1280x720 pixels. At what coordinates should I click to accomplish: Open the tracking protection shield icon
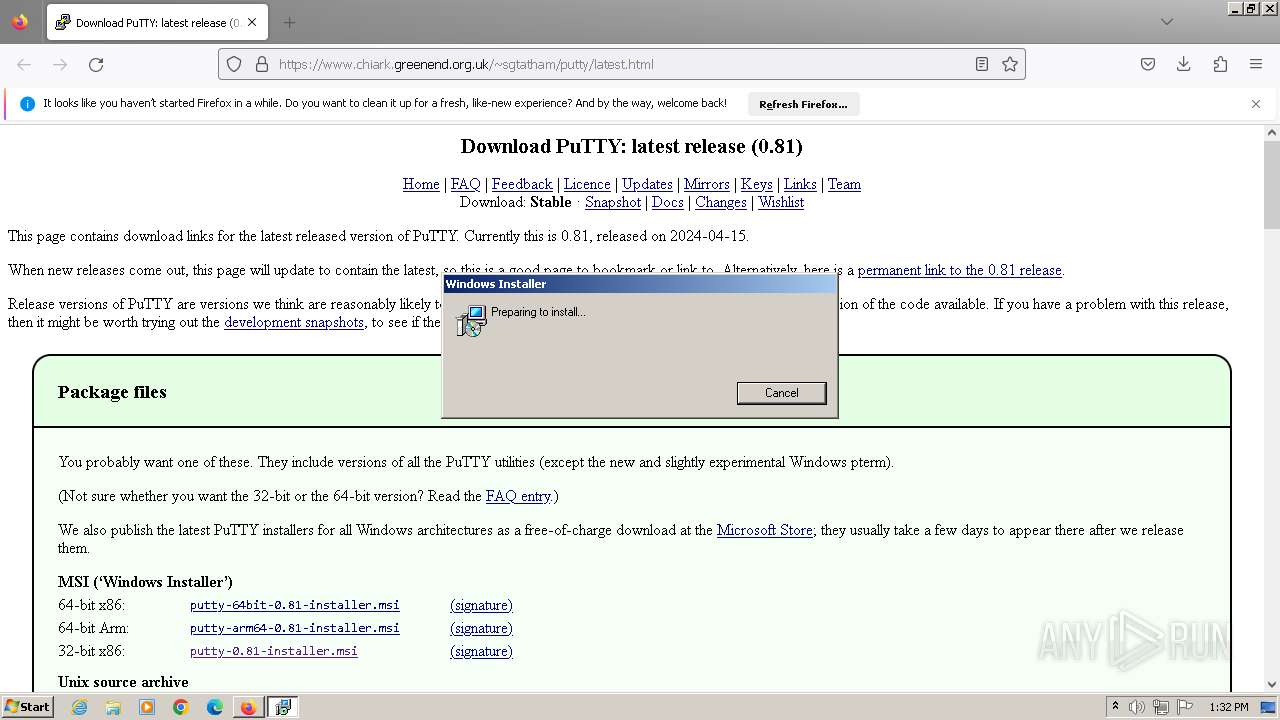coord(234,64)
